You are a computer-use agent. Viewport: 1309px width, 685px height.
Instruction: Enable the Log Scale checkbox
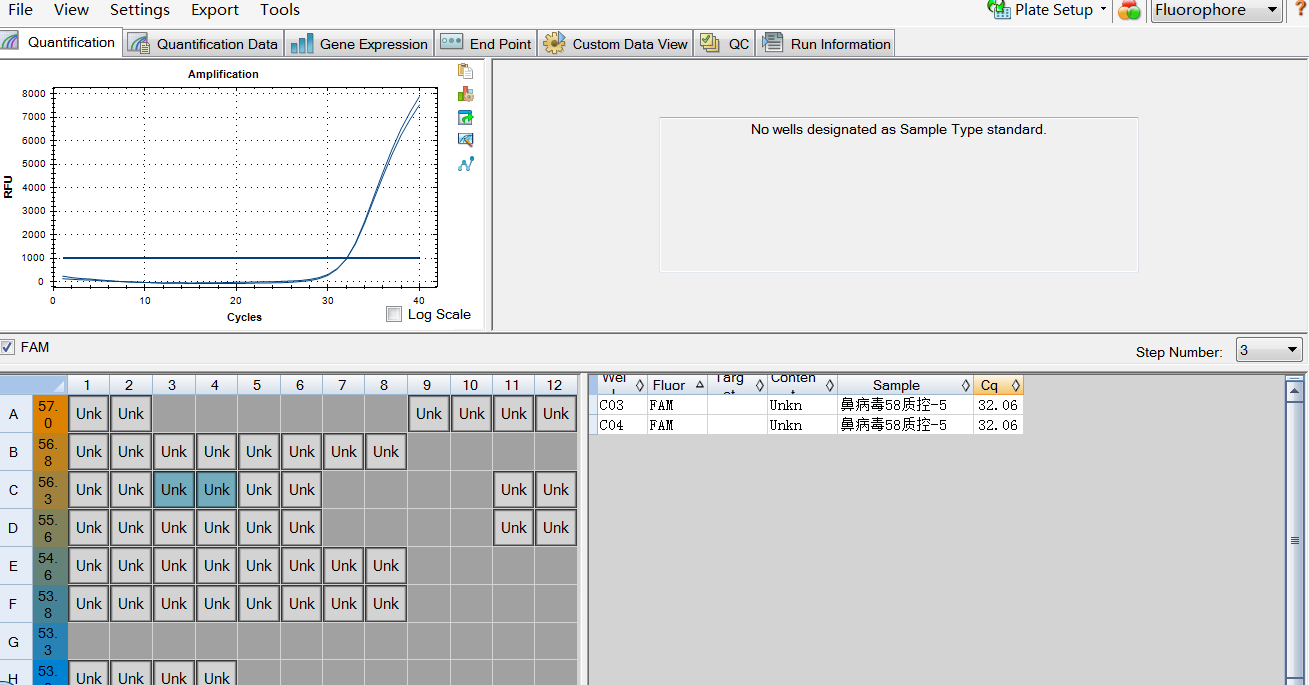click(x=394, y=314)
